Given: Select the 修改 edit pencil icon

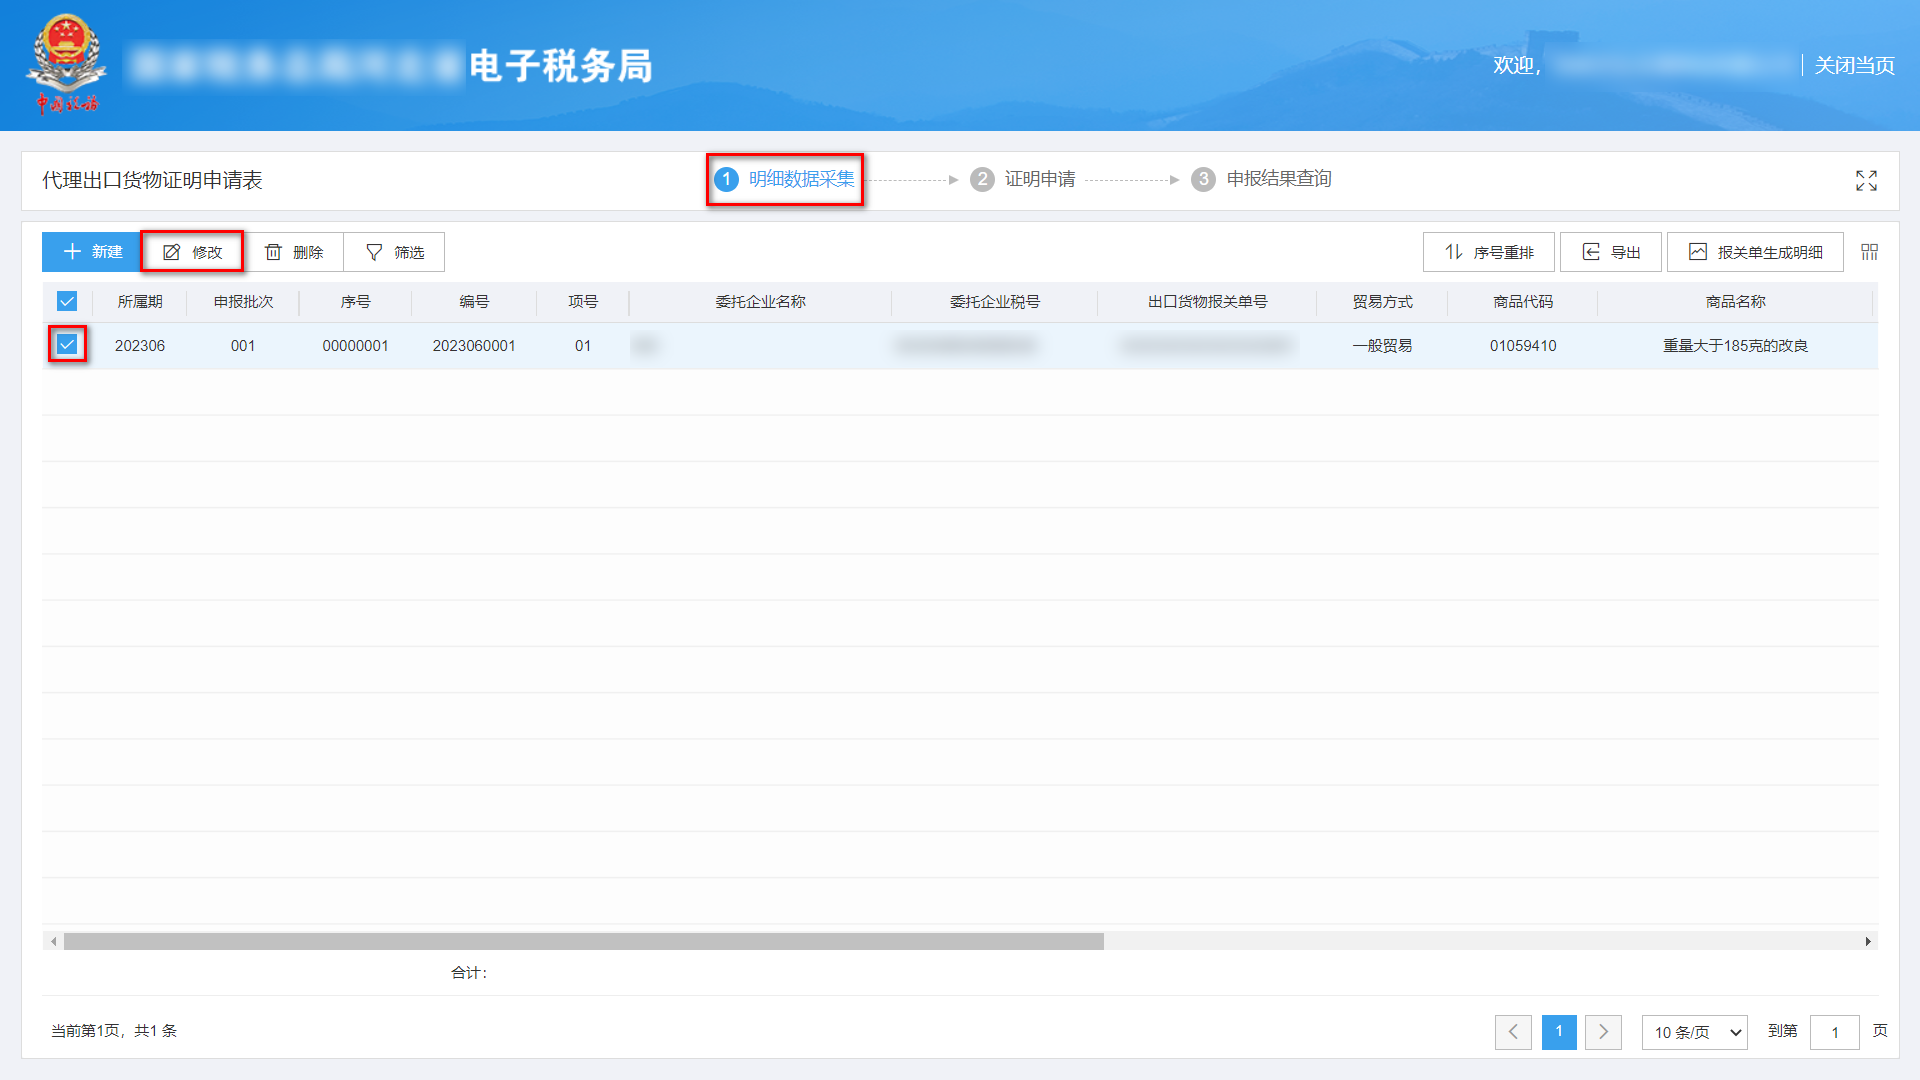Looking at the screenshot, I should 172,251.
